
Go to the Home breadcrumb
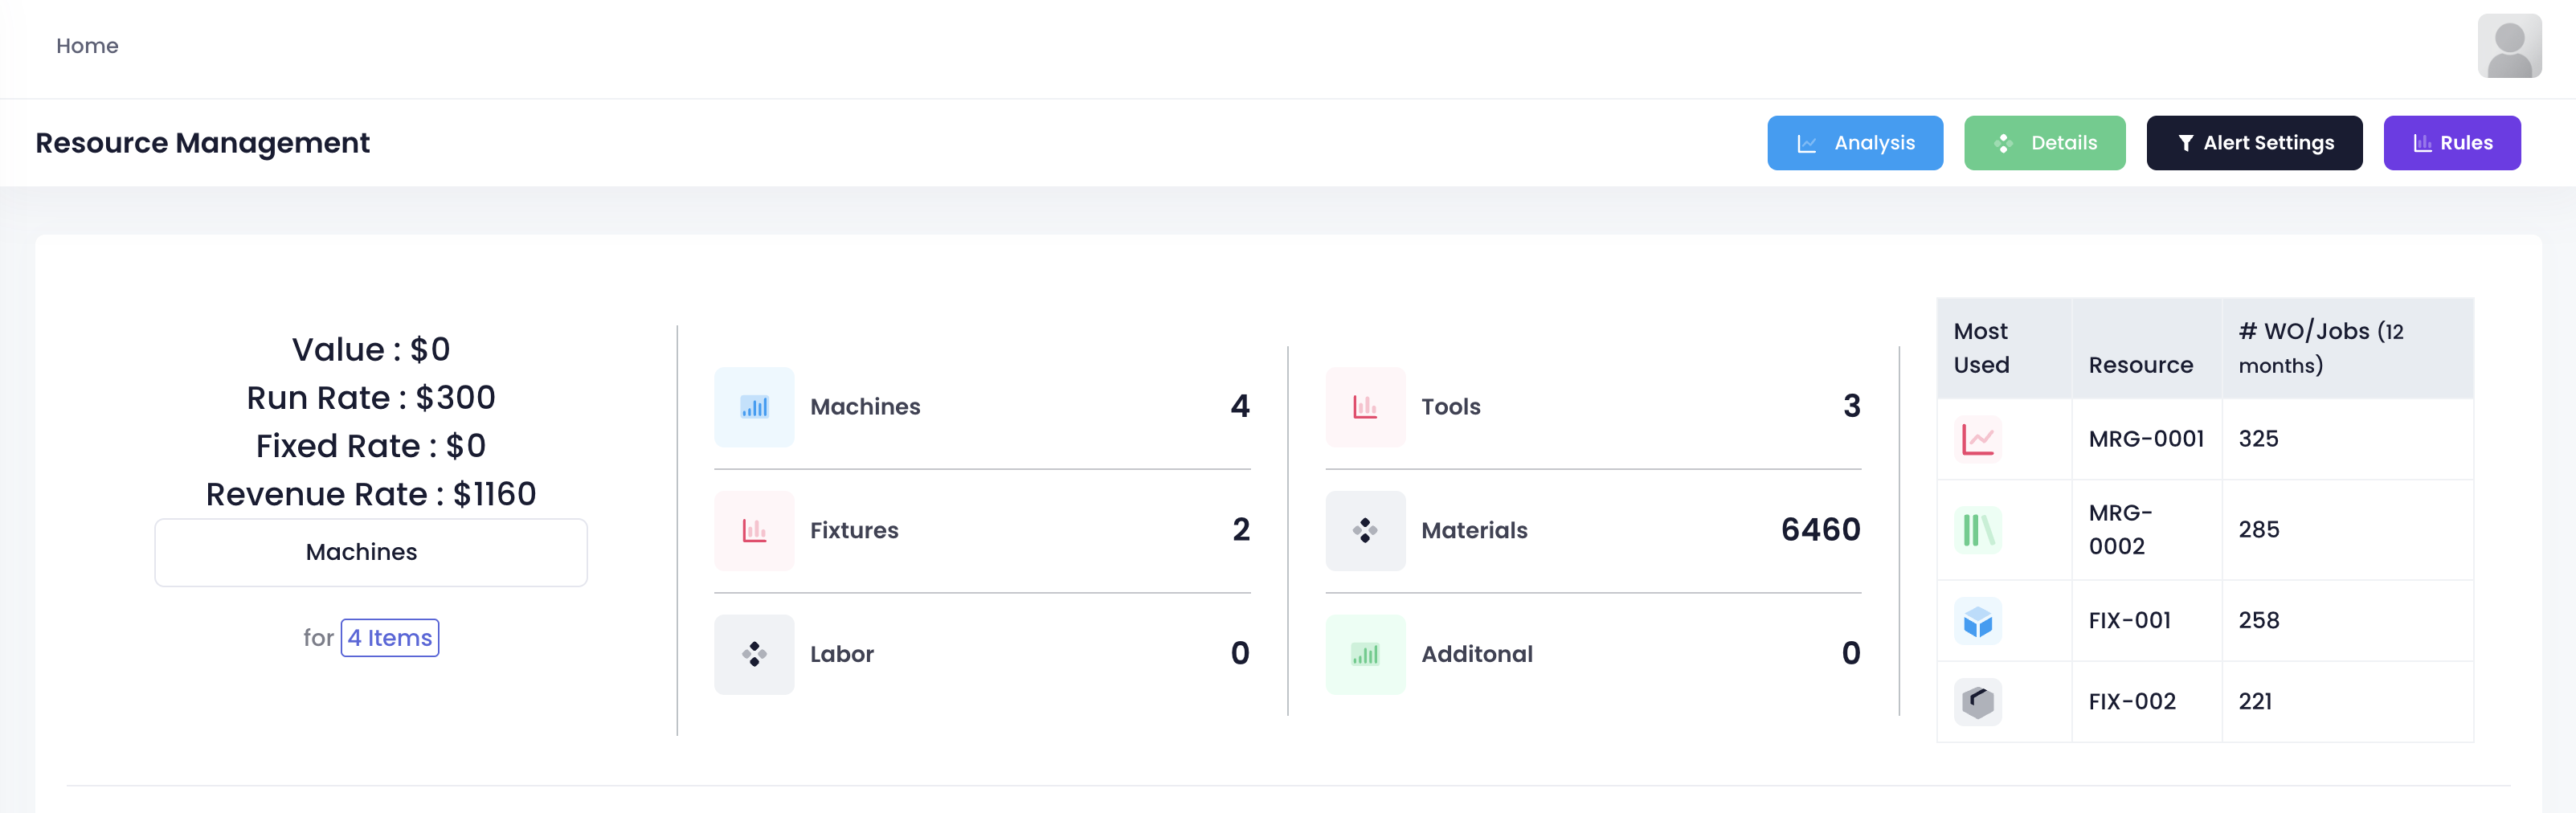[x=87, y=46]
